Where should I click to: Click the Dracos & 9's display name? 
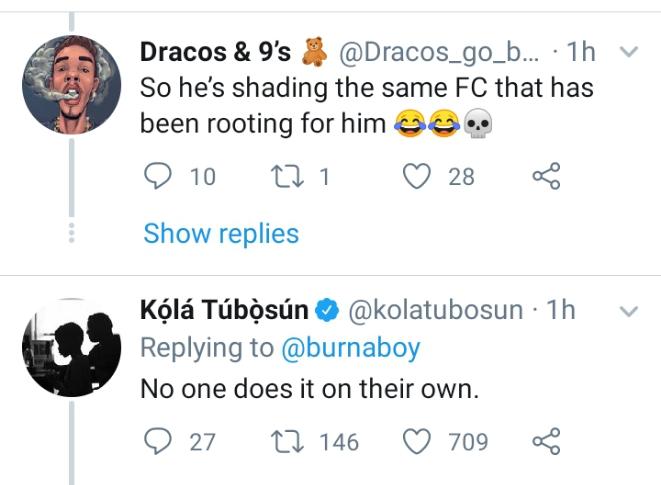212,51
